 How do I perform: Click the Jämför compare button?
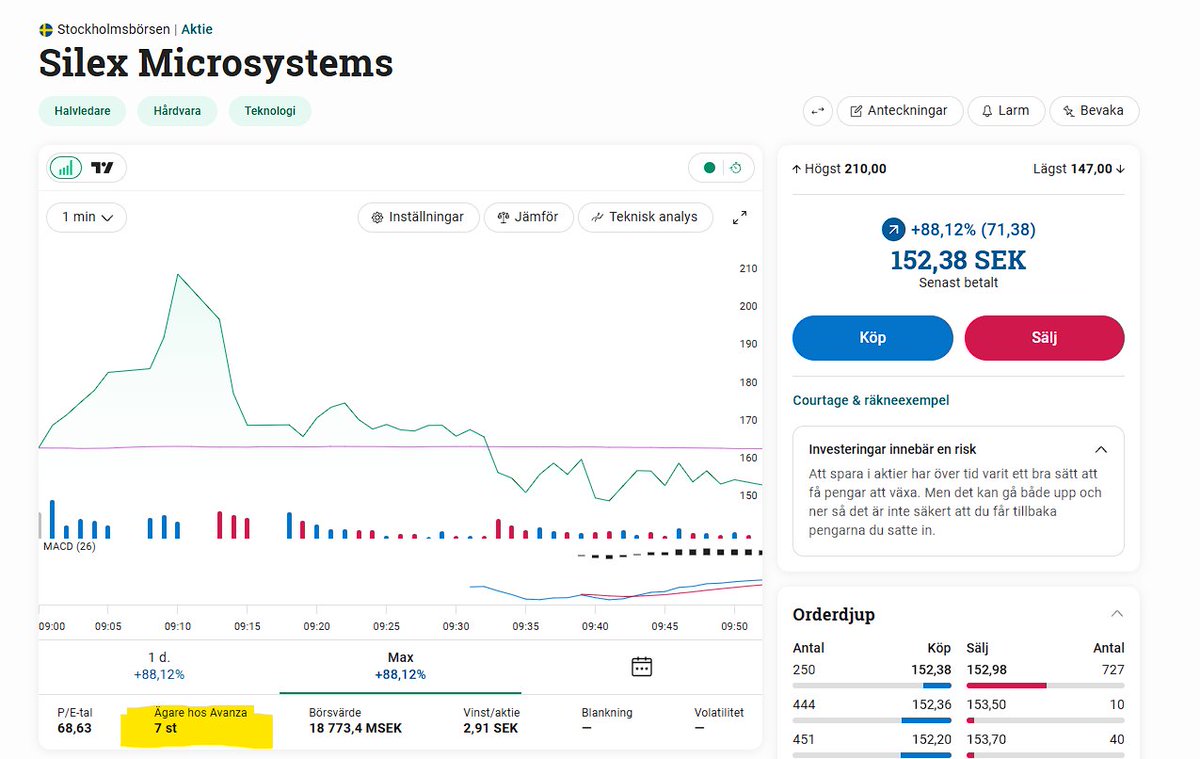529,217
